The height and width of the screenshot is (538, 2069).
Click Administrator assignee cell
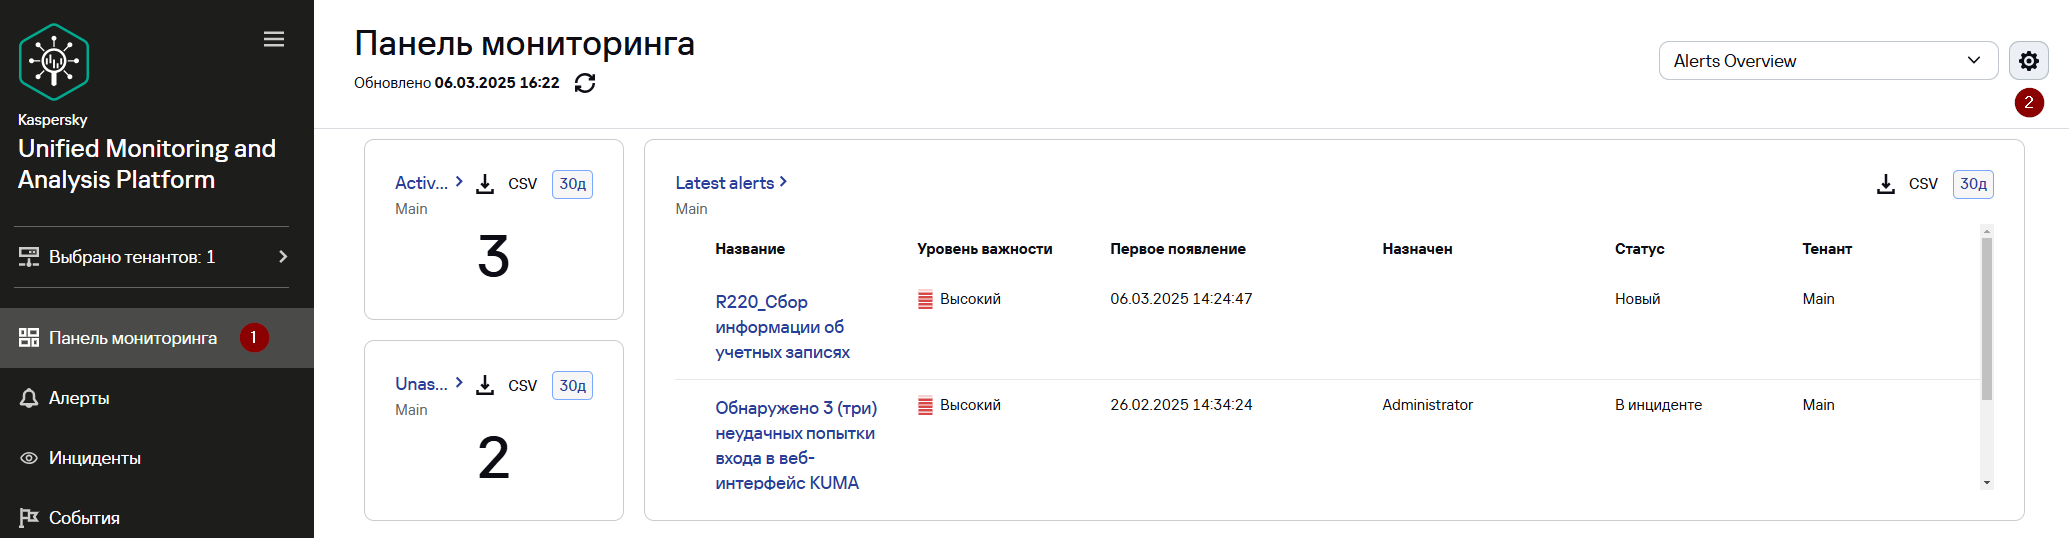[x=1427, y=405]
